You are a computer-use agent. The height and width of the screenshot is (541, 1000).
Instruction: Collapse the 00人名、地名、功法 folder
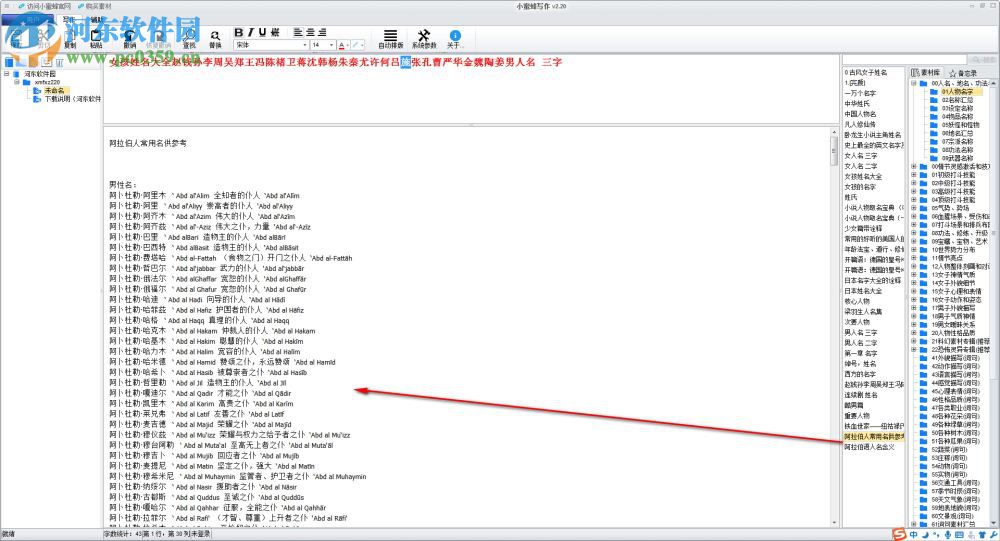pyautogui.click(x=913, y=84)
